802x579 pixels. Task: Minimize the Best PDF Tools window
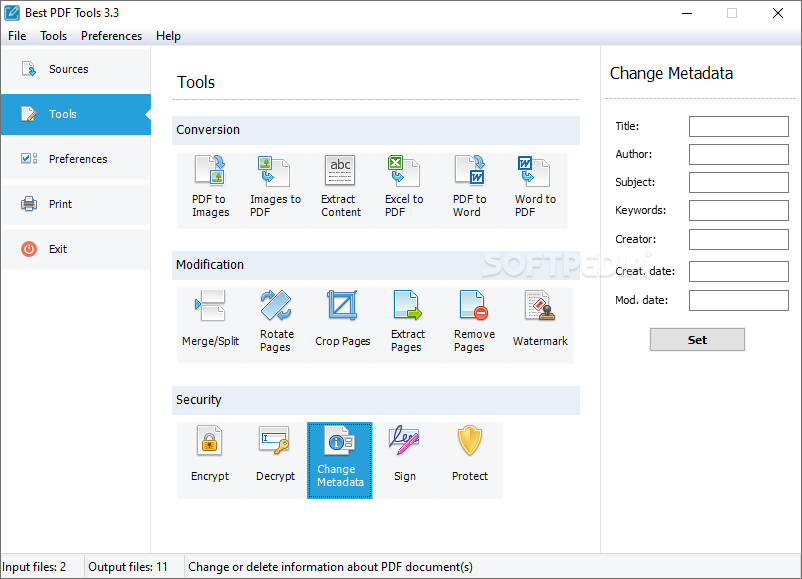click(687, 13)
